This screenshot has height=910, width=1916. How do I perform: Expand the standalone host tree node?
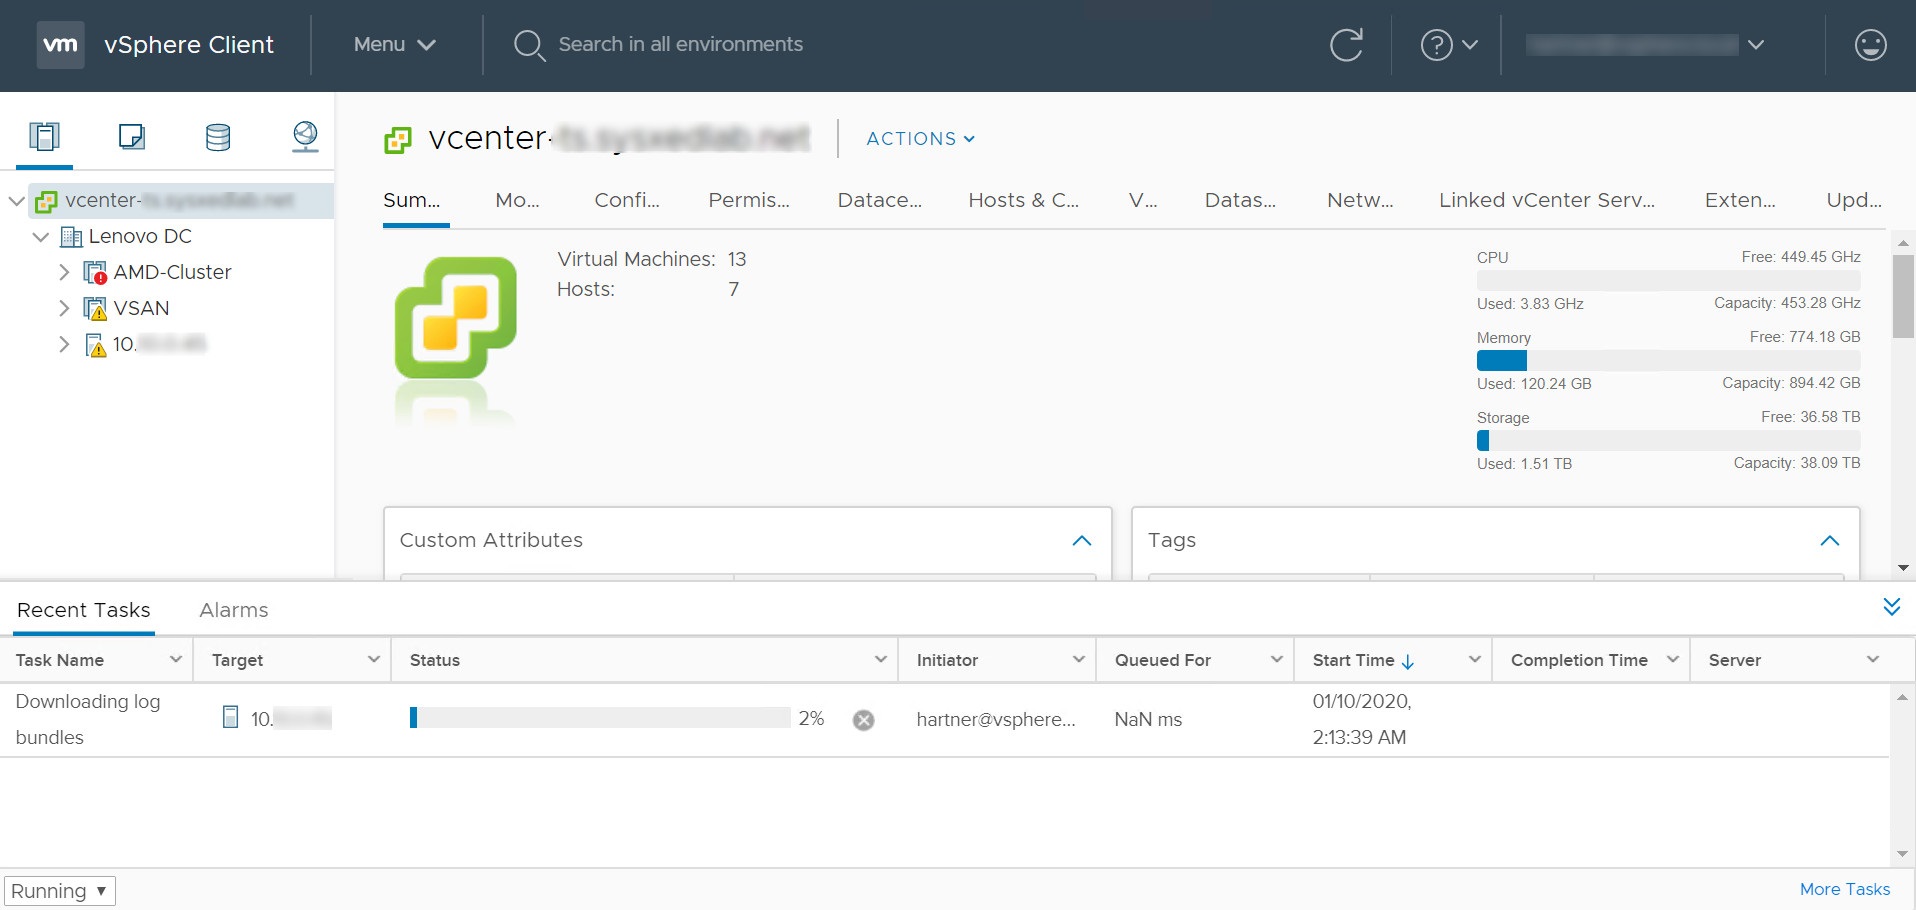pyautogui.click(x=64, y=344)
